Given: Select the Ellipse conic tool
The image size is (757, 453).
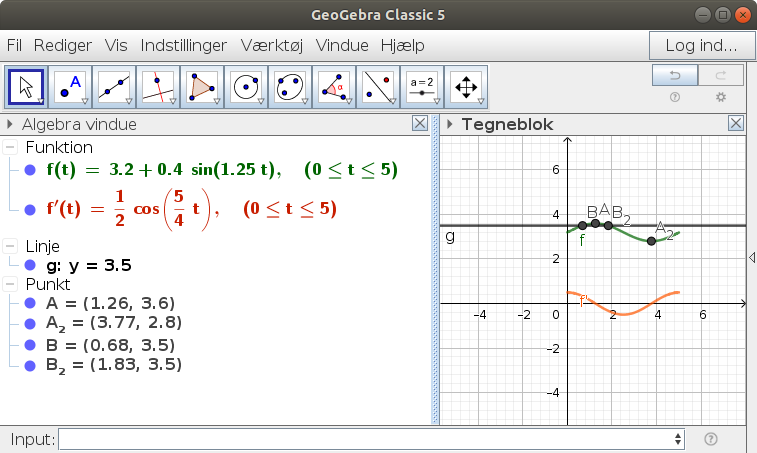Looking at the screenshot, I should (290, 87).
